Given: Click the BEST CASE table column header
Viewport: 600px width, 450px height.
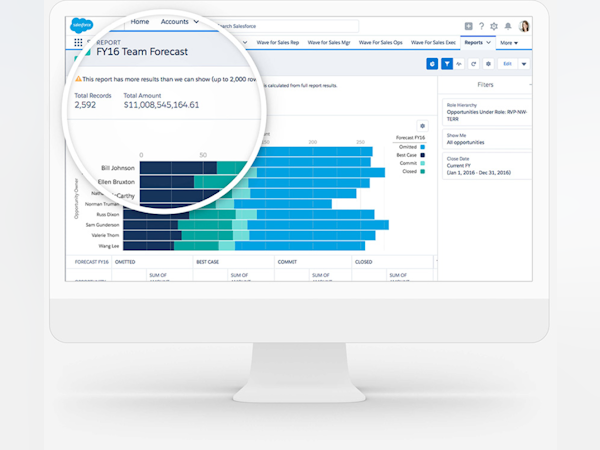Looking at the screenshot, I should tap(207, 262).
